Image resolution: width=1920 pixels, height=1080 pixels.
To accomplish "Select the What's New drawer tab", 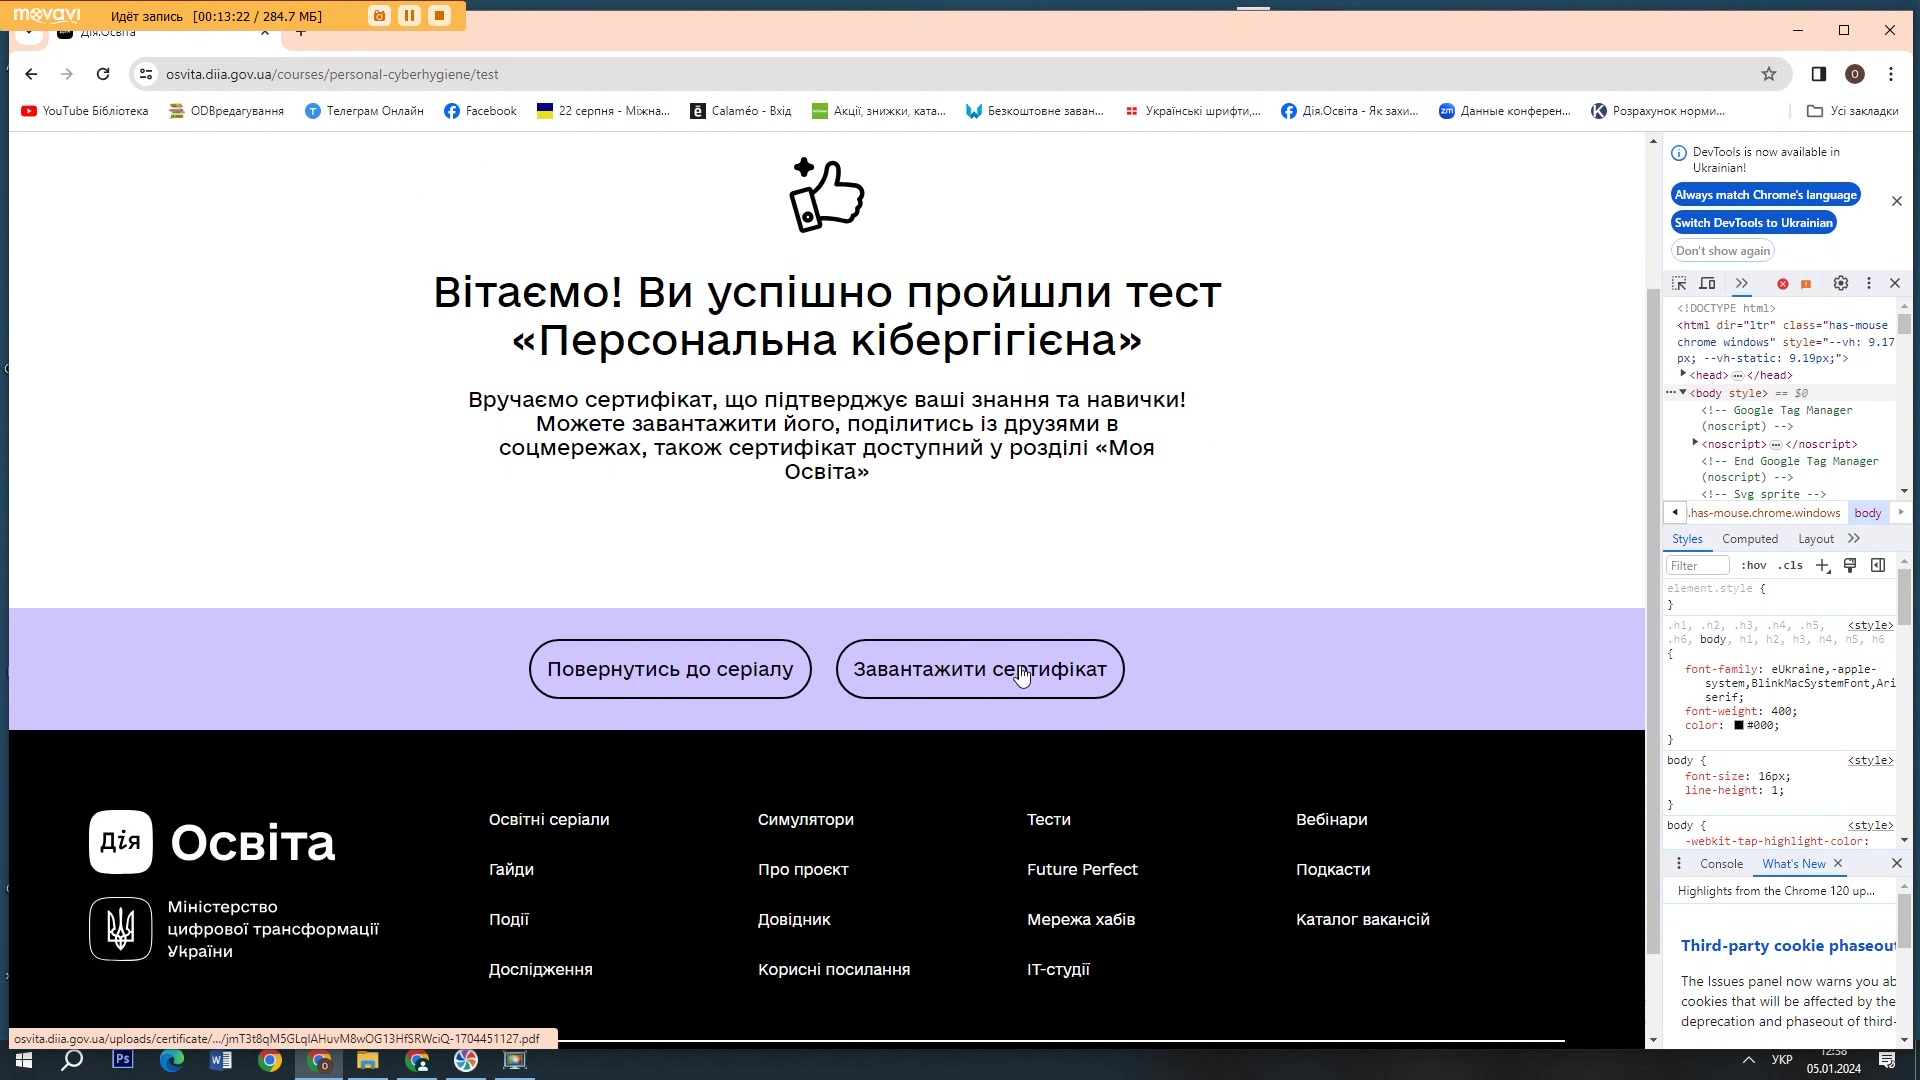I will point(1793,864).
